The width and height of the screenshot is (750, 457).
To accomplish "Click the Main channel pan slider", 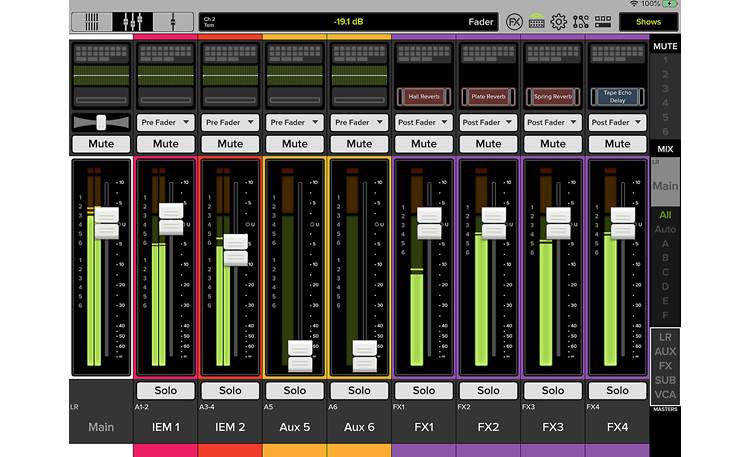I will [x=101, y=123].
